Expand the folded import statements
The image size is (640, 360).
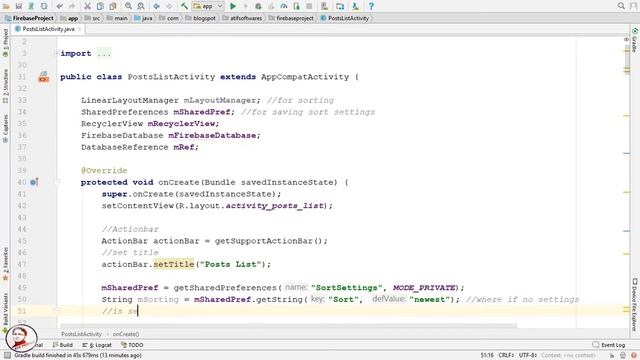104,53
